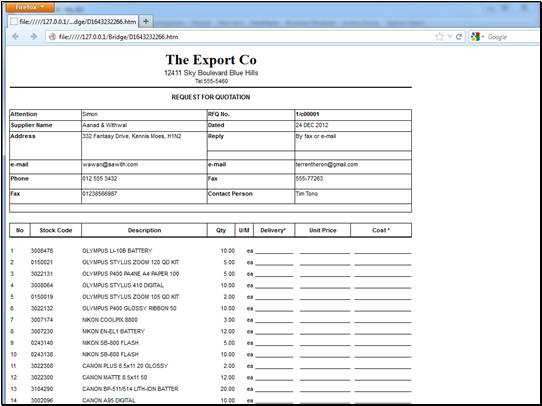Image resolution: width=542 pixels, height=406 pixels.
Task: Click stock code "3008478"
Action: coord(42,251)
